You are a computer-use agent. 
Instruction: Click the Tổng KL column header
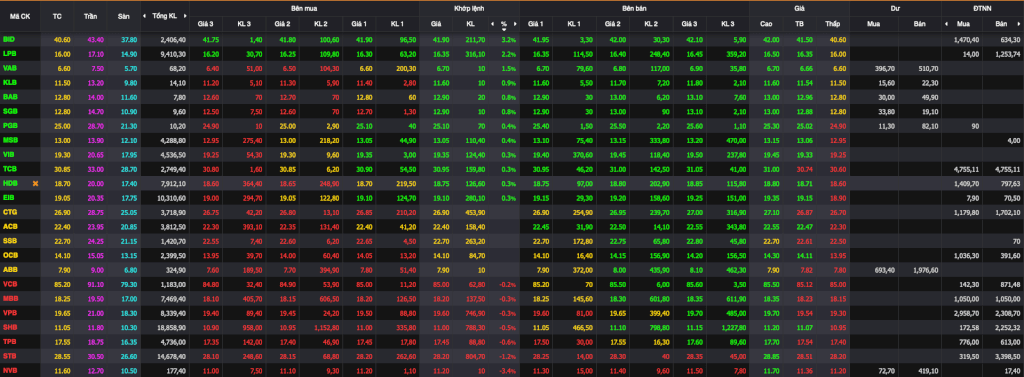click(164, 16)
